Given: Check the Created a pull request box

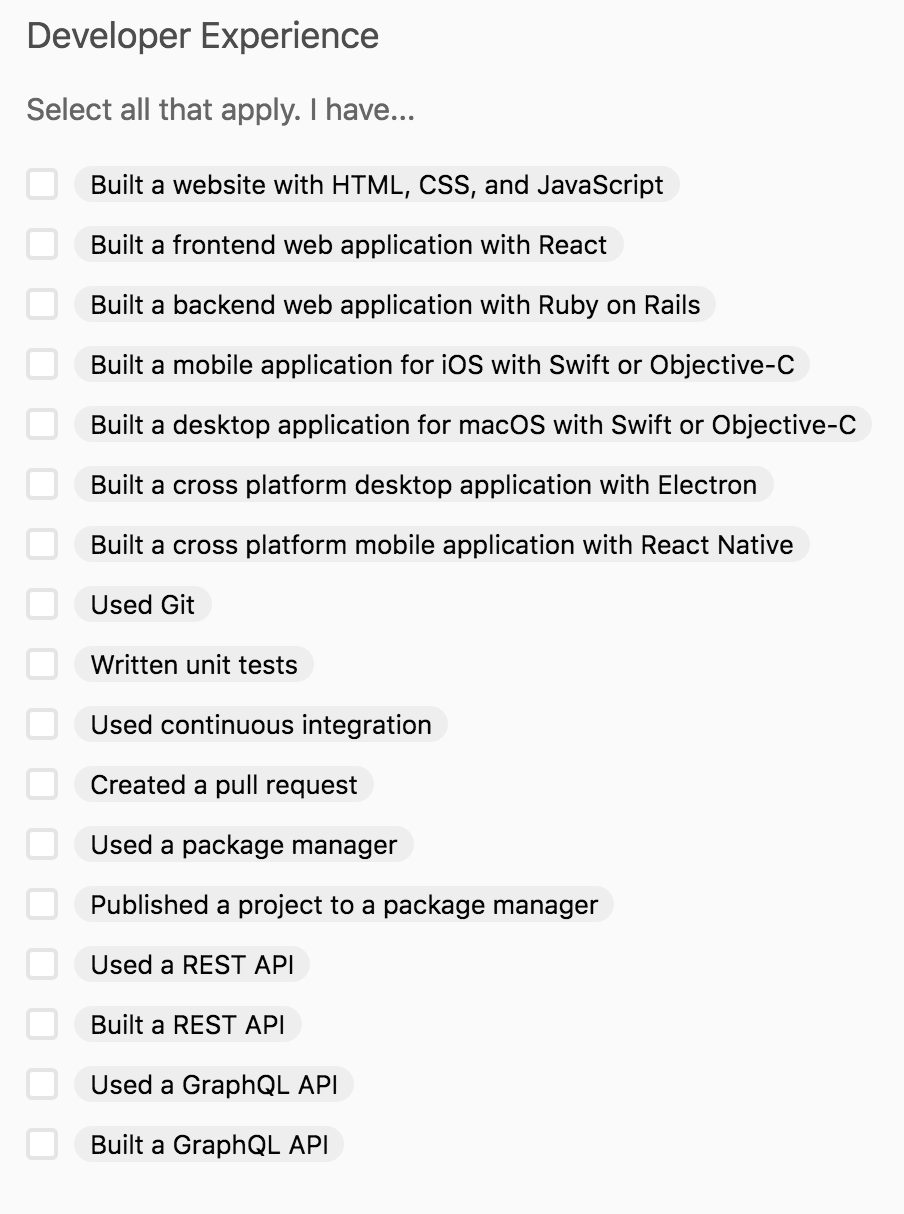Looking at the screenshot, I should (42, 785).
